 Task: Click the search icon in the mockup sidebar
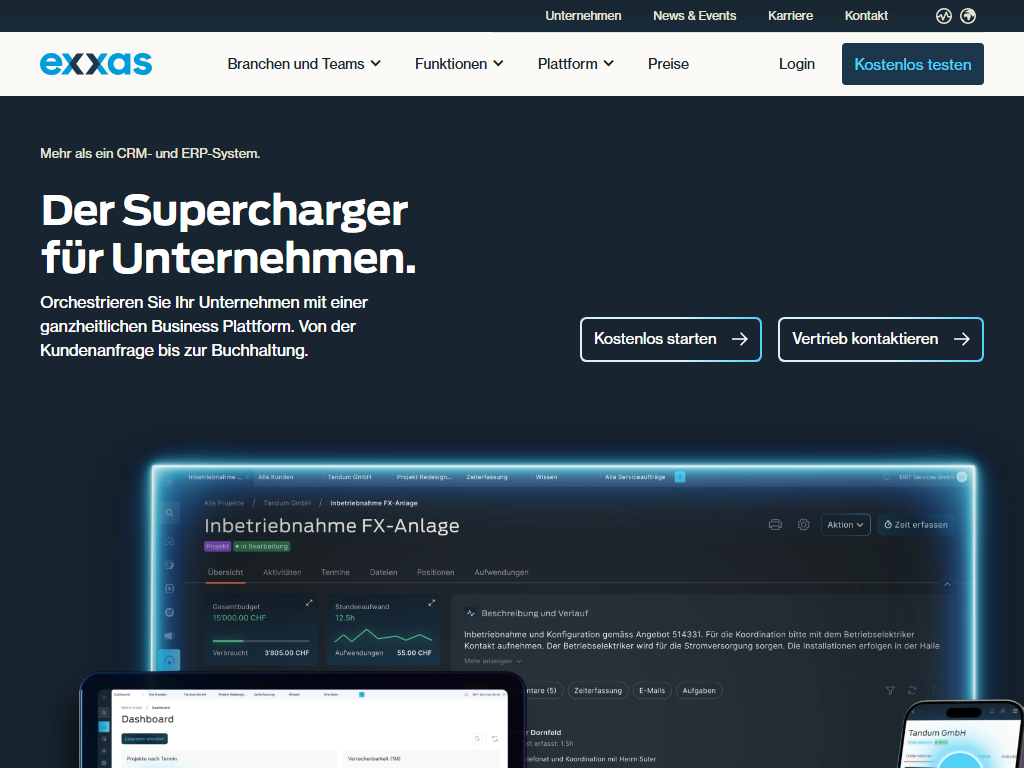click(169, 513)
